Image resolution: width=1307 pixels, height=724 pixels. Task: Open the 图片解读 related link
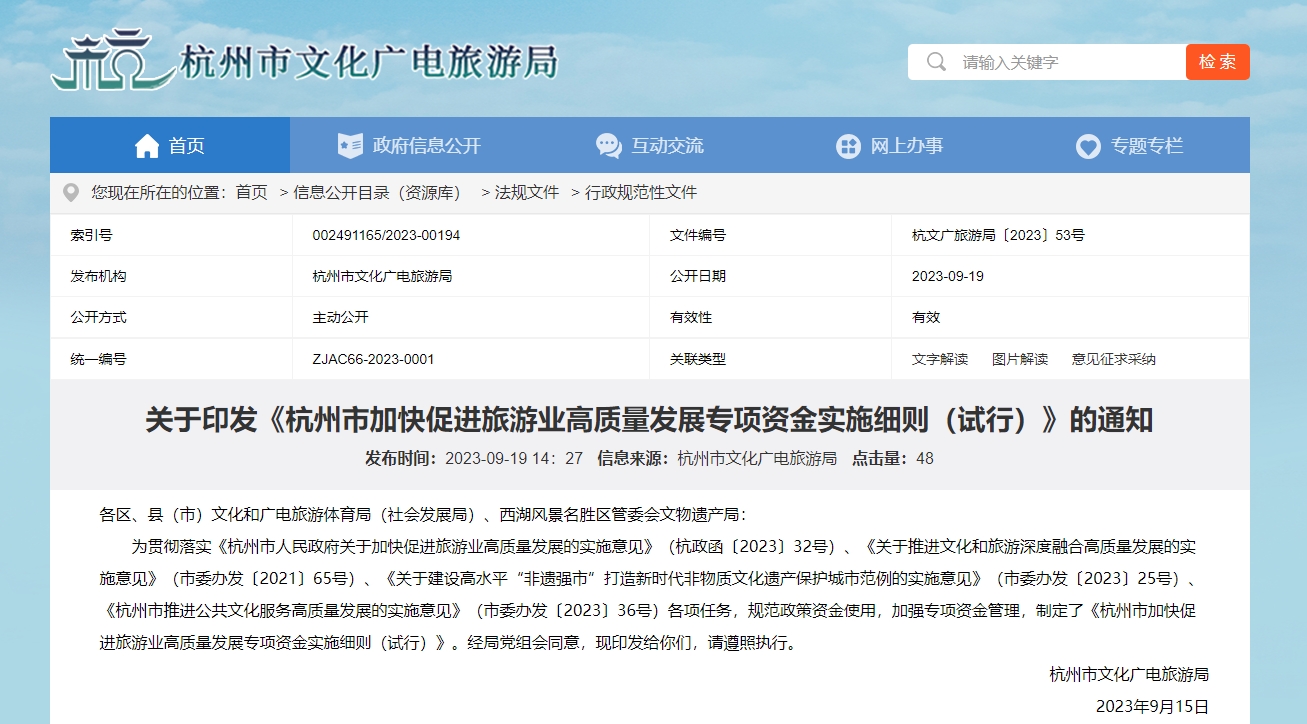click(1019, 359)
